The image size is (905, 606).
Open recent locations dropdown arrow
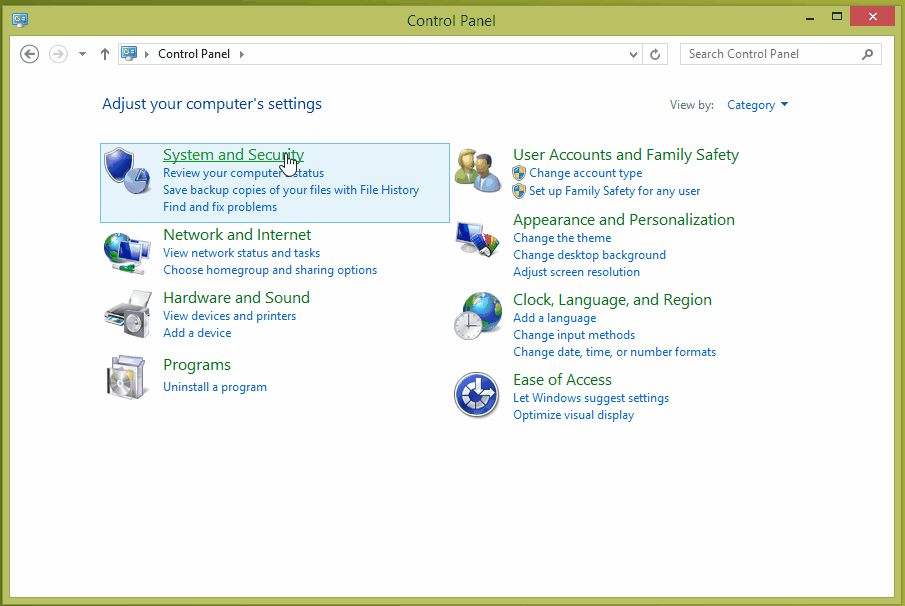(83, 54)
